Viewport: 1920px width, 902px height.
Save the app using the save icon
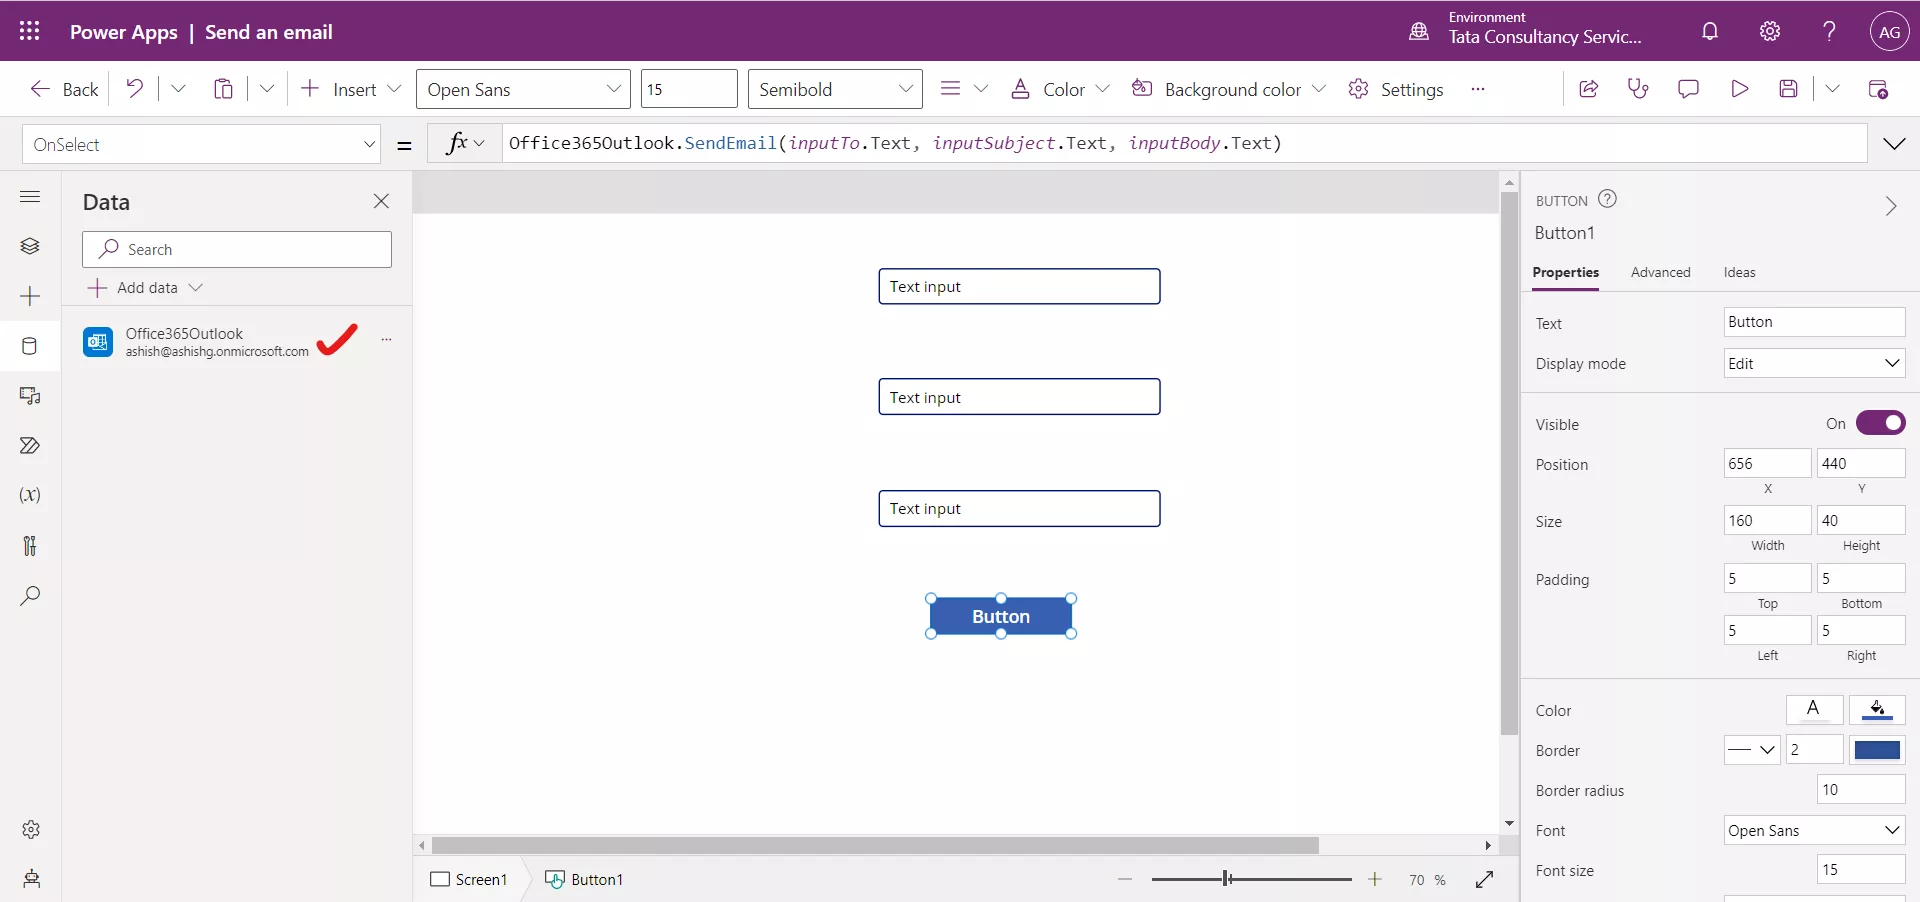point(1790,88)
